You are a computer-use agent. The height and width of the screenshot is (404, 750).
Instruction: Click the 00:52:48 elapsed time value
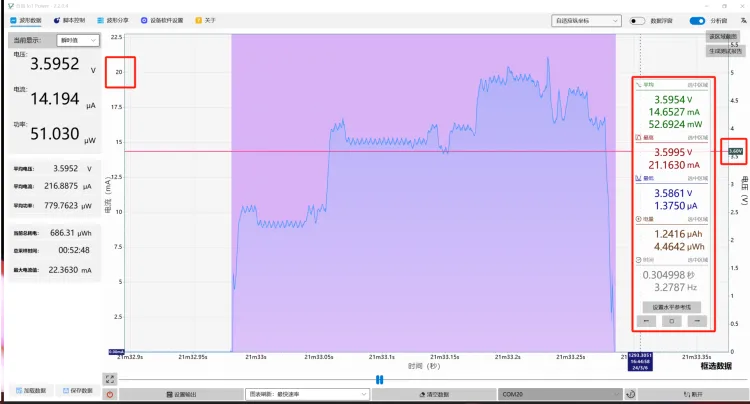[74, 250]
